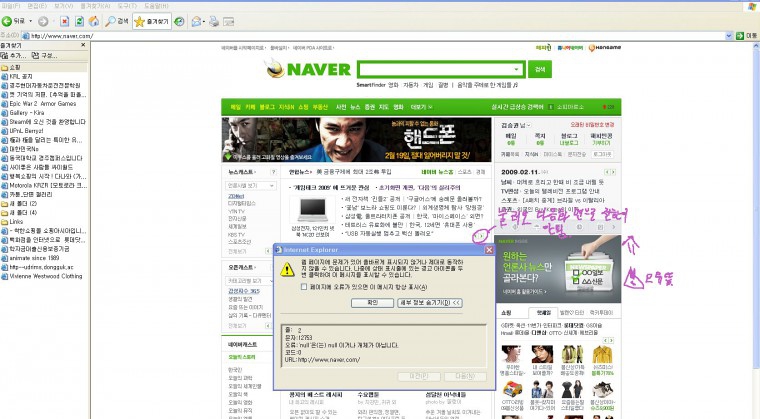The height and width of the screenshot is (419, 760).
Task: Close the Internet Explorer error dialog
Action: coord(489,250)
